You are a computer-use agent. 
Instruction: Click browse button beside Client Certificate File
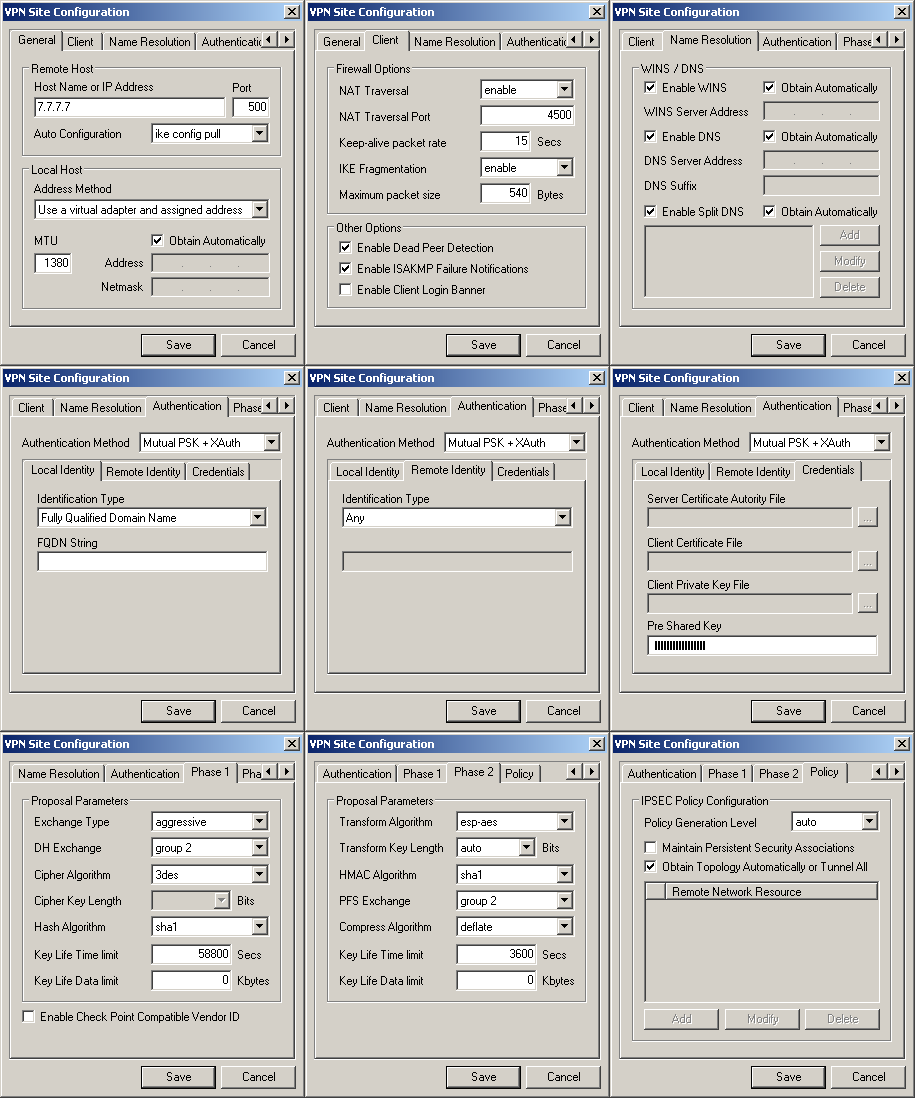point(867,561)
